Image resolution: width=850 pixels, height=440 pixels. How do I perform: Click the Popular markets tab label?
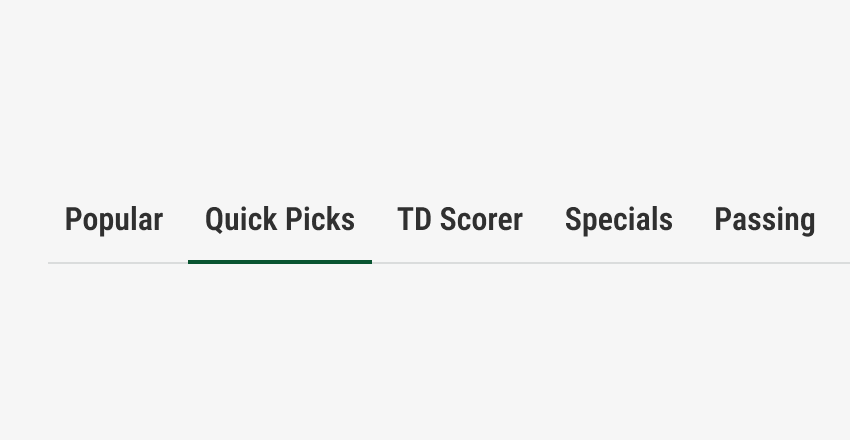pyautogui.click(x=114, y=220)
